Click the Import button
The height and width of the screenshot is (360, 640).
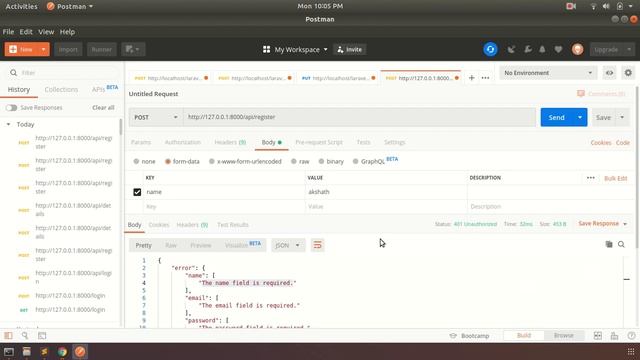point(68,49)
